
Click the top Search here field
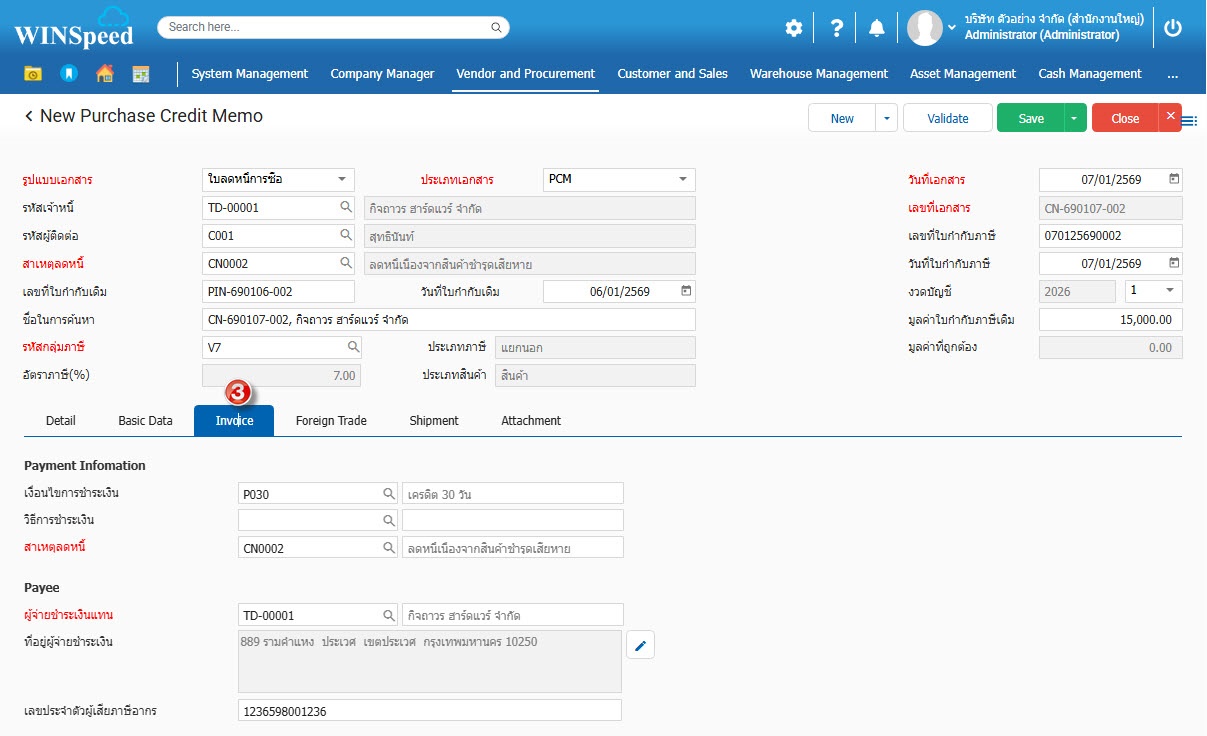click(x=333, y=27)
